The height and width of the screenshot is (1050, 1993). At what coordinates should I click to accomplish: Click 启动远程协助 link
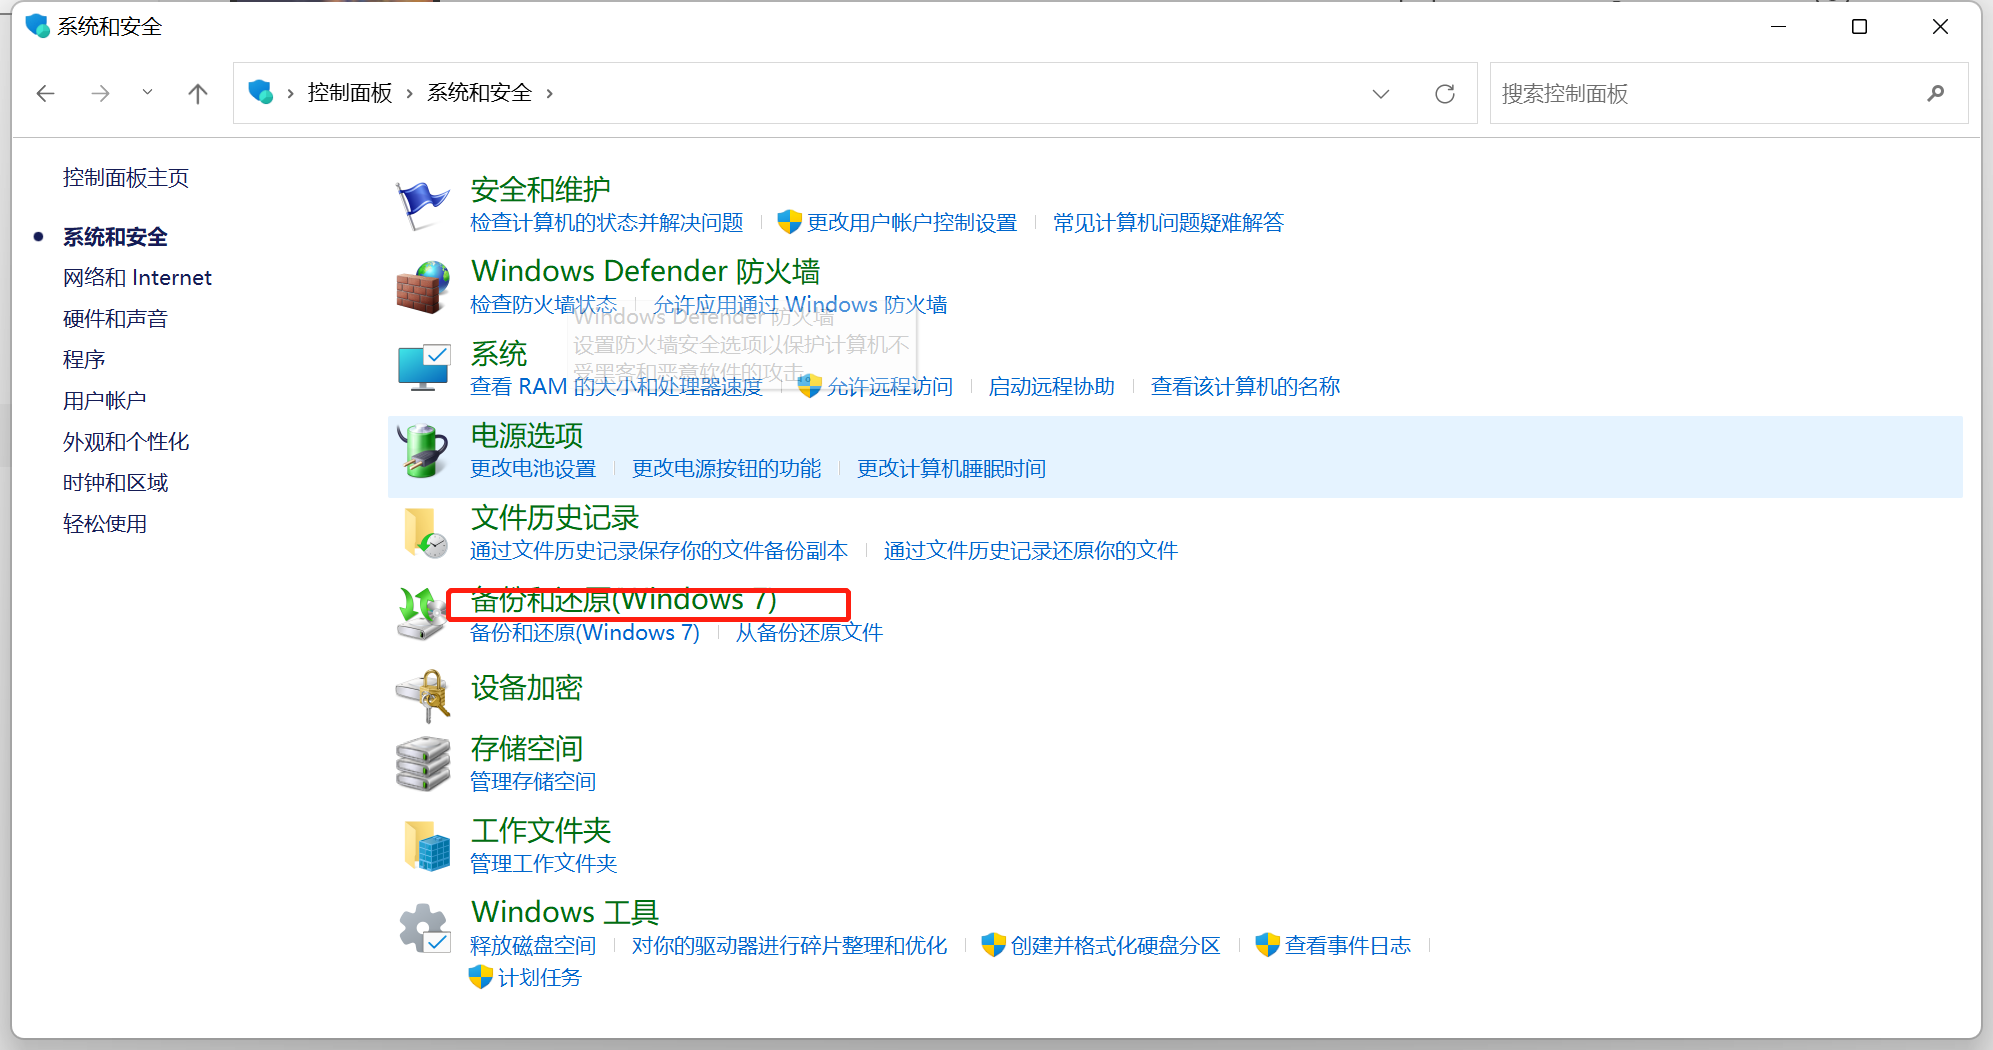point(1052,387)
